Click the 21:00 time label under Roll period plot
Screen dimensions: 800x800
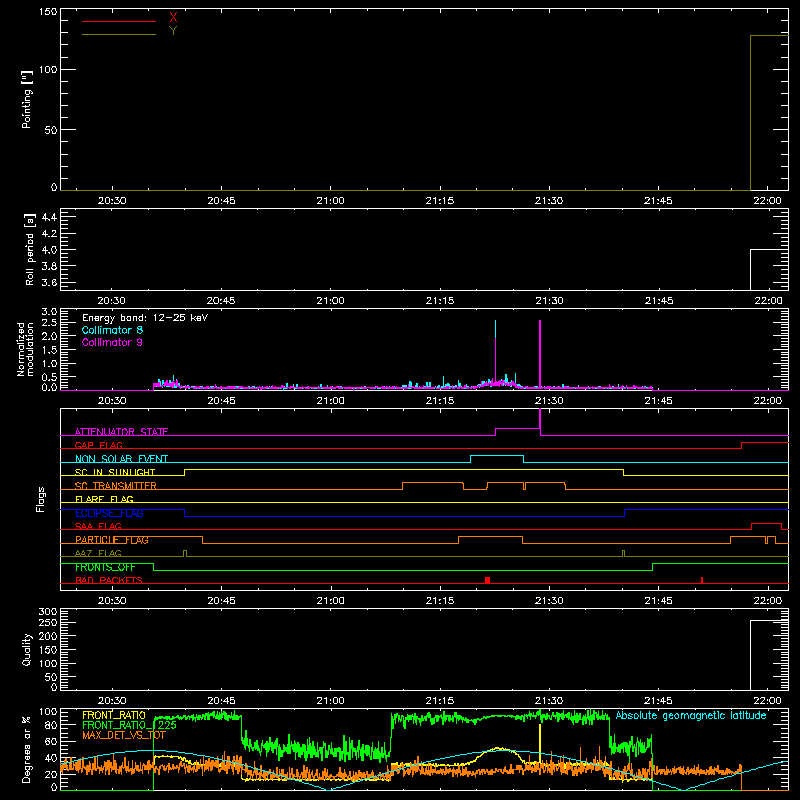click(x=330, y=301)
